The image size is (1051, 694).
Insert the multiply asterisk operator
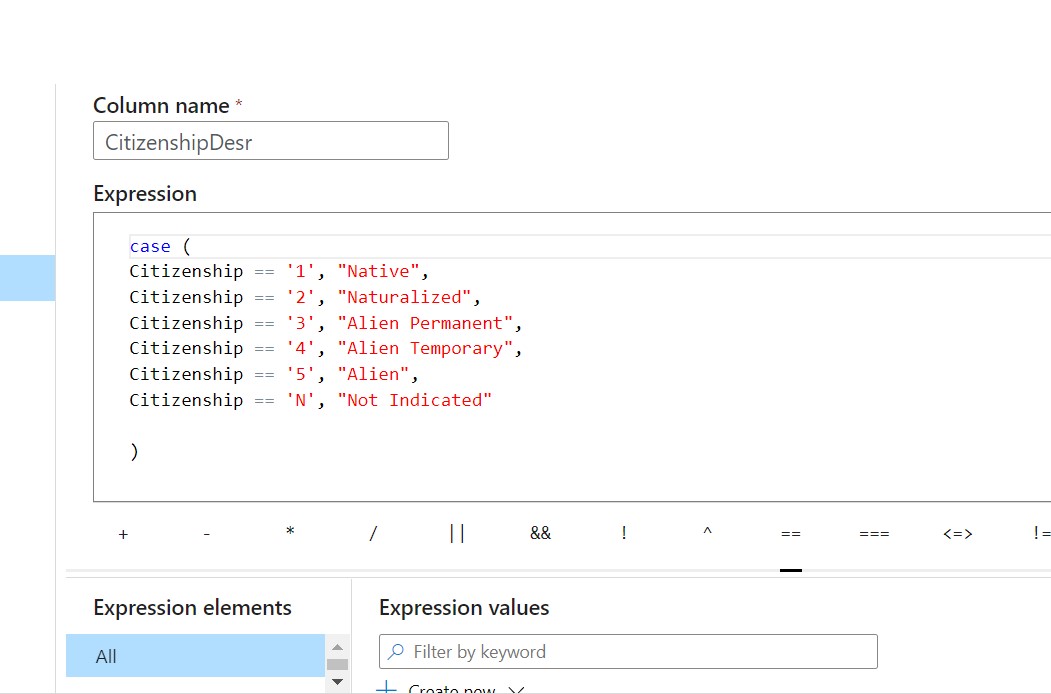tap(290, 532)
